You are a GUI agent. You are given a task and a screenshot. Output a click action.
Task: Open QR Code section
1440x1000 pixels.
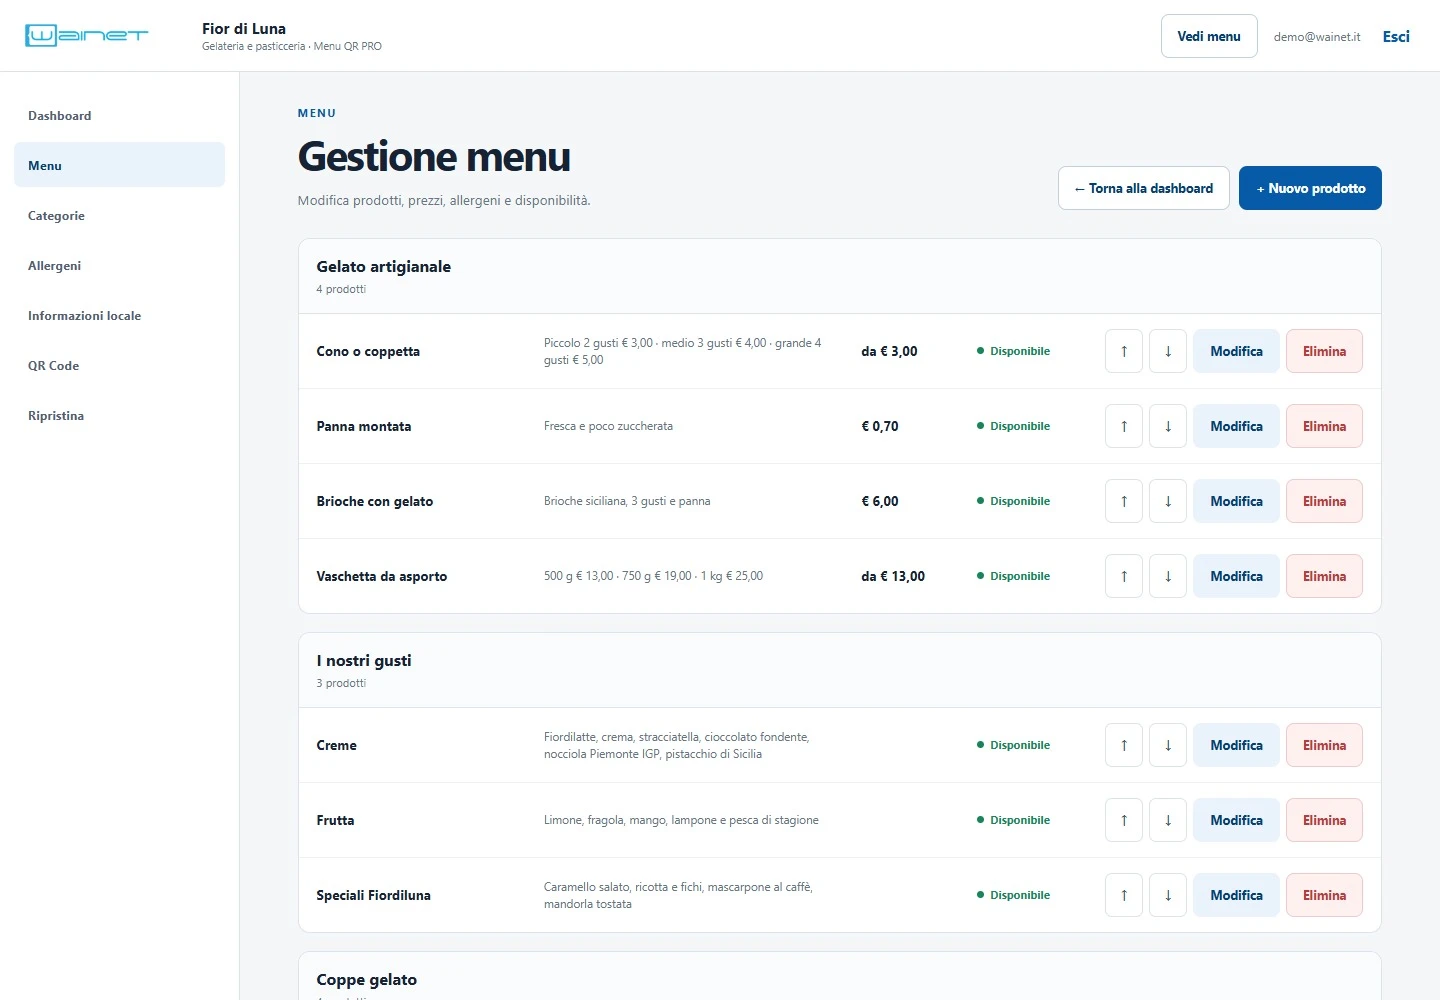[120, 366]
